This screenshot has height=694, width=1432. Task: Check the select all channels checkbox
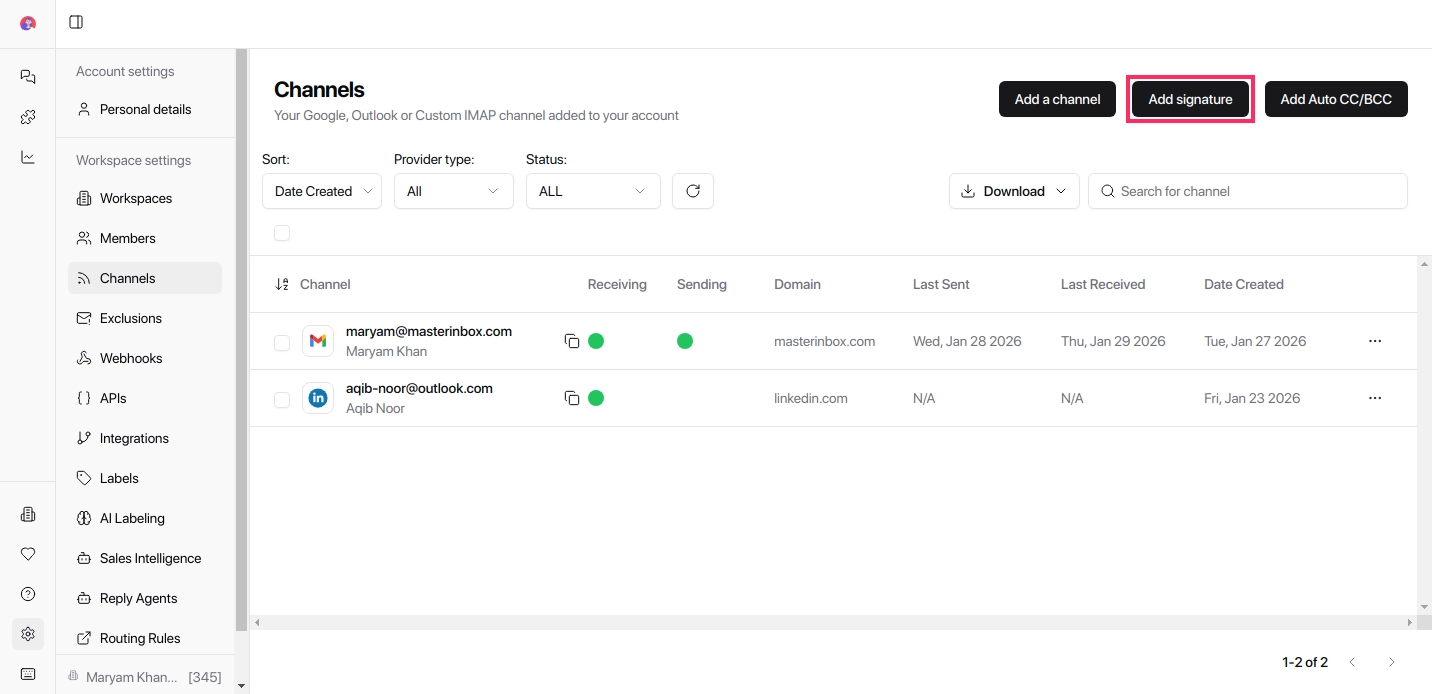(282, 233)
